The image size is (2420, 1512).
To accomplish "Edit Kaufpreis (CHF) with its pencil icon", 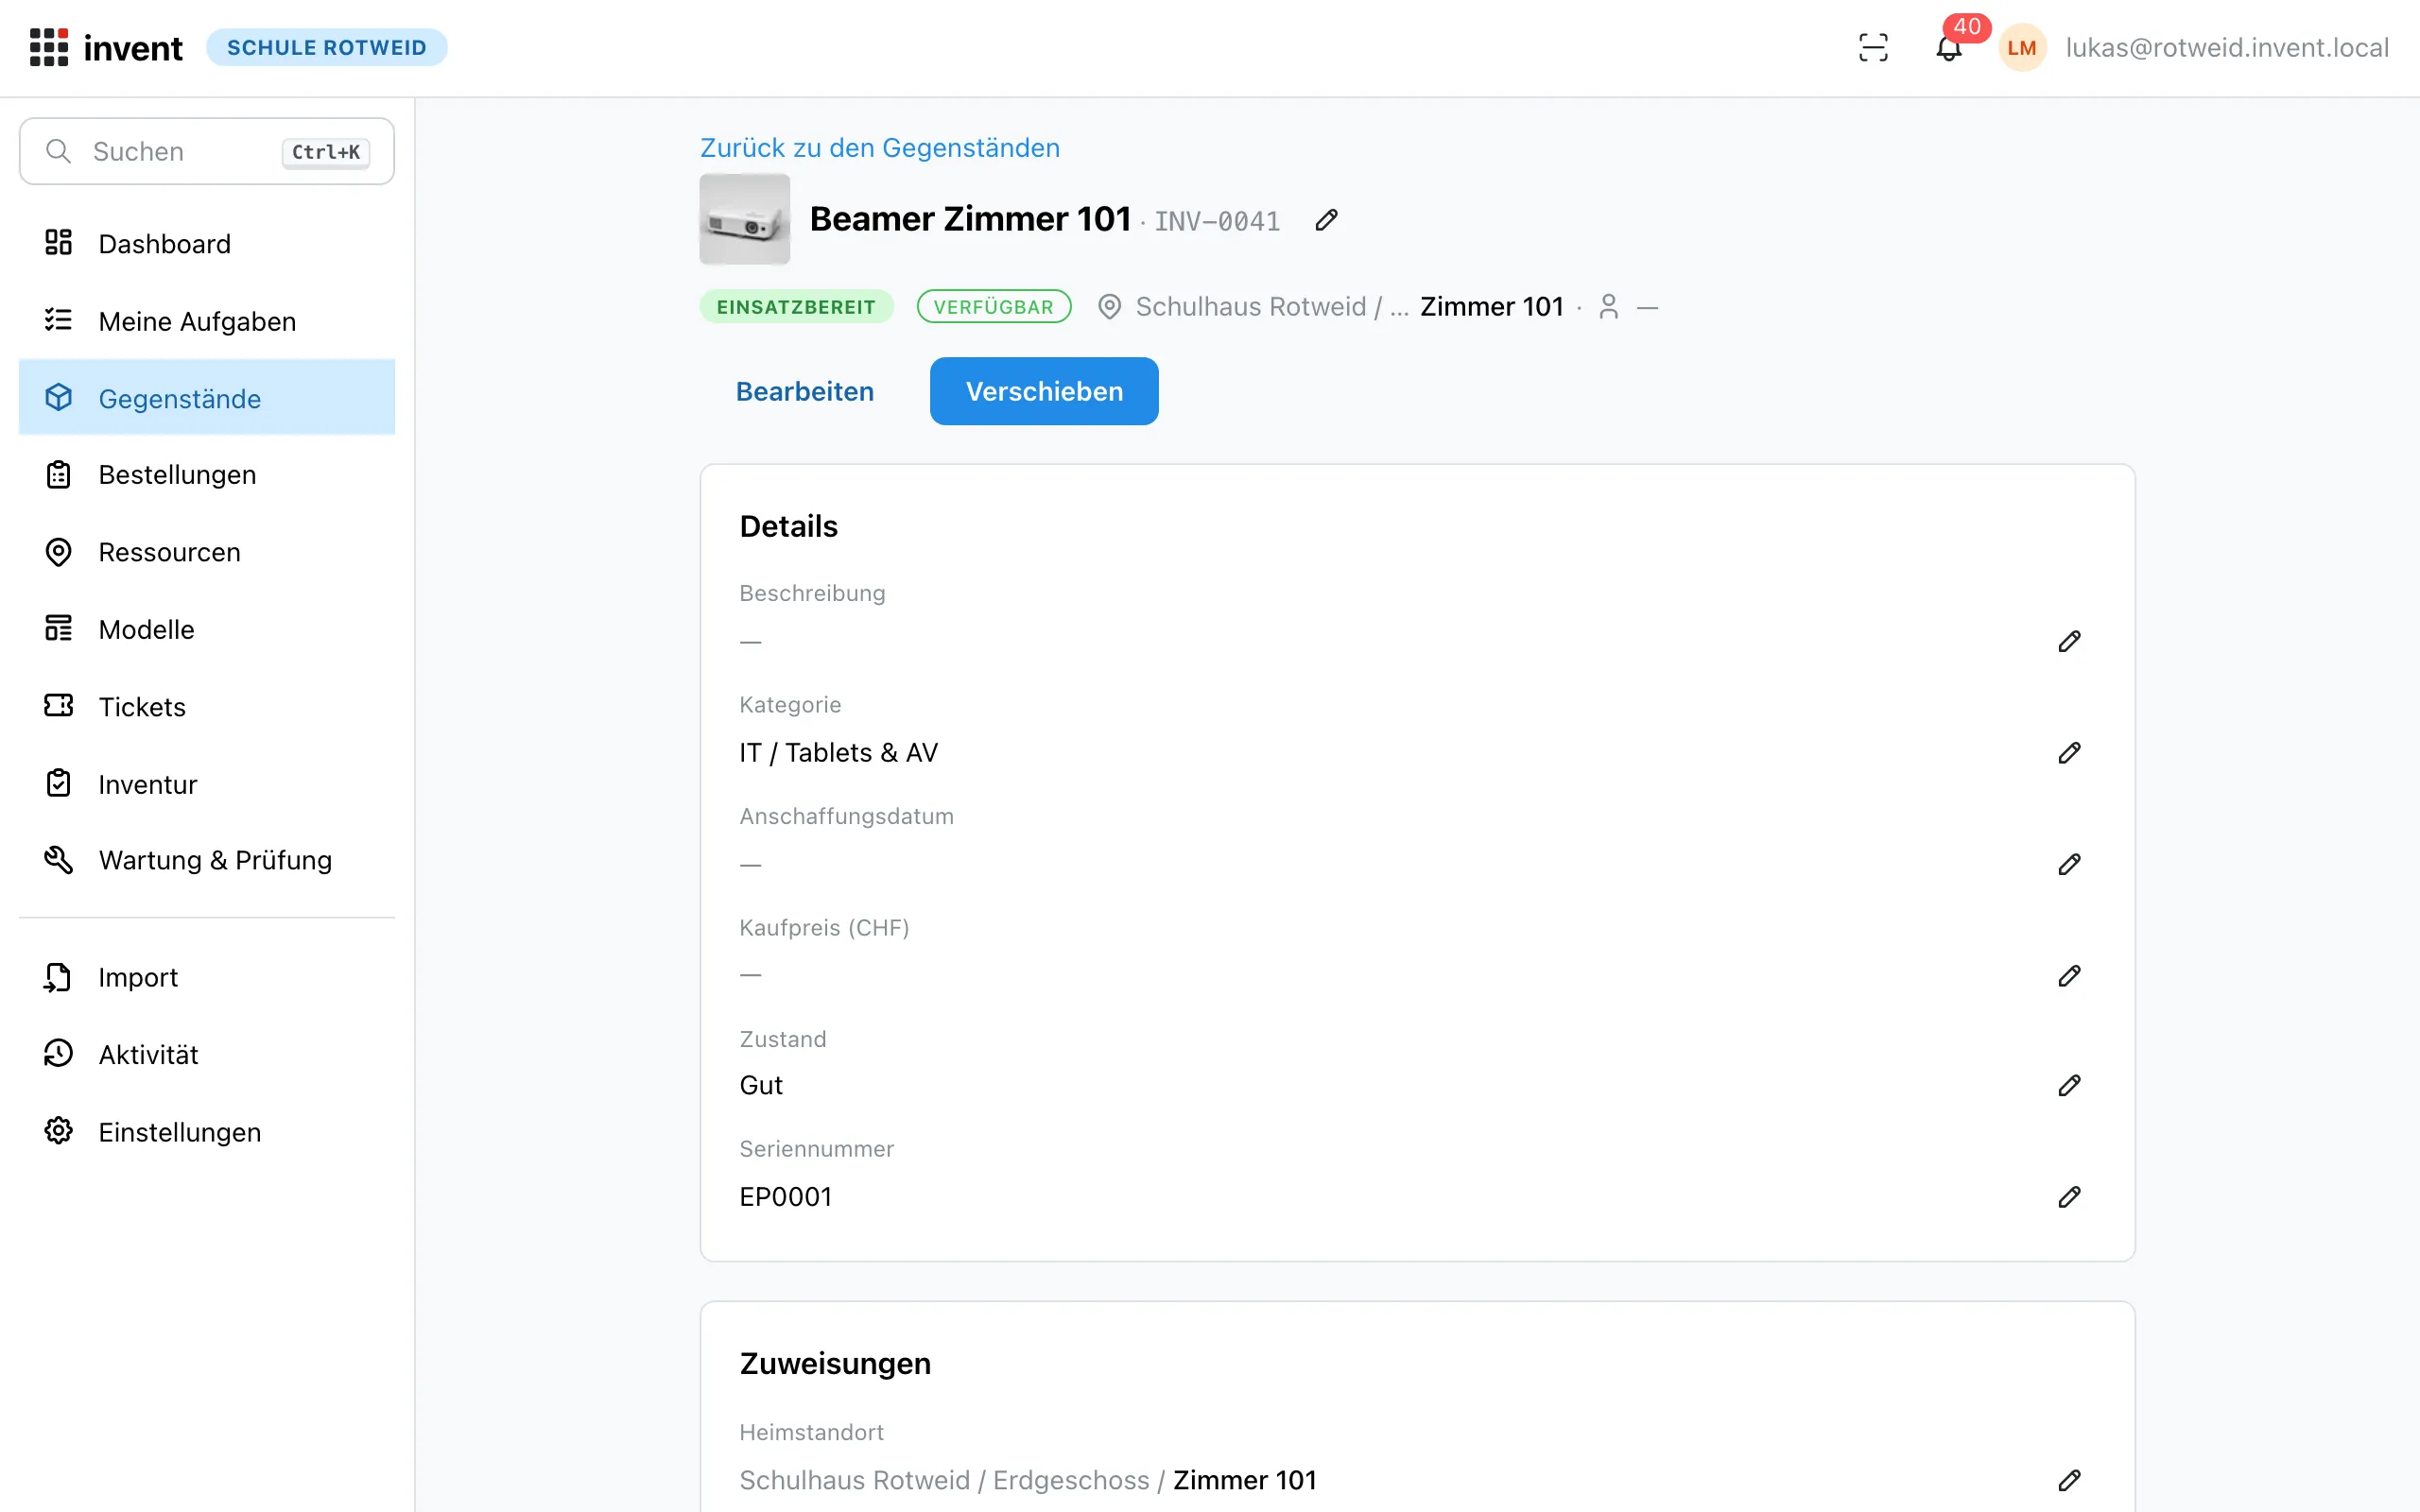I will click(2069, 975).
